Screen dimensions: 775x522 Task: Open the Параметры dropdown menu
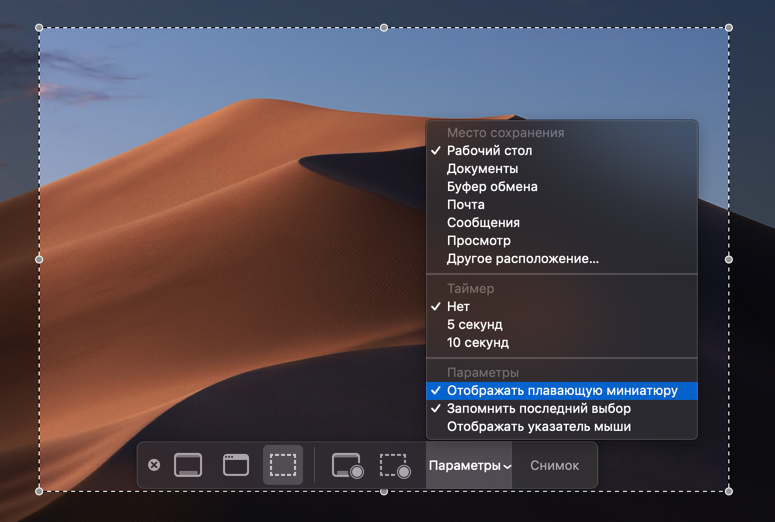469,466
